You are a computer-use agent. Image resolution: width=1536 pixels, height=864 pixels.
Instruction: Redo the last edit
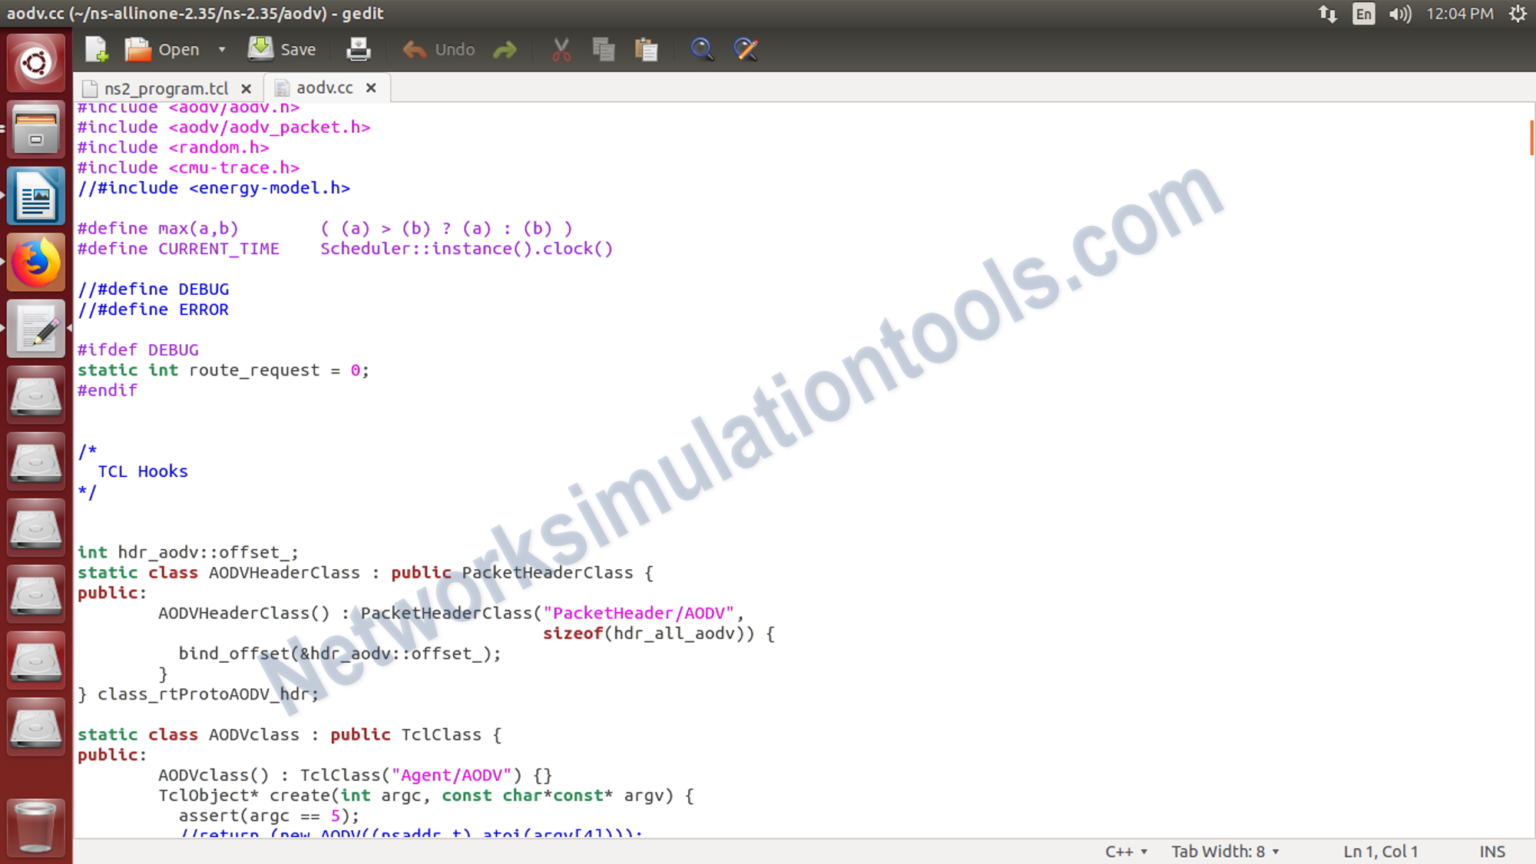click(x=504, y=49)
